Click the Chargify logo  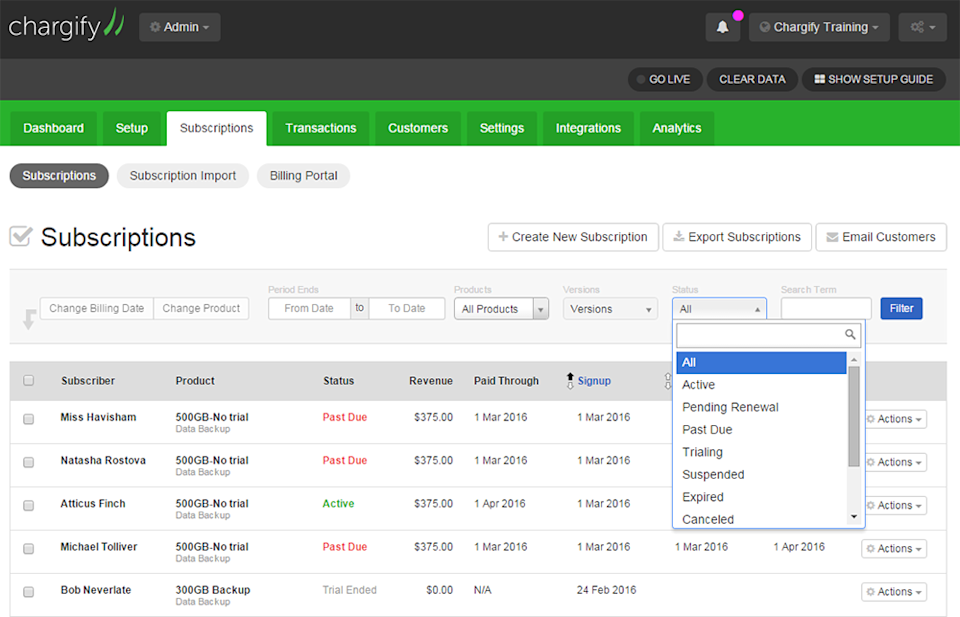(66, 25)
